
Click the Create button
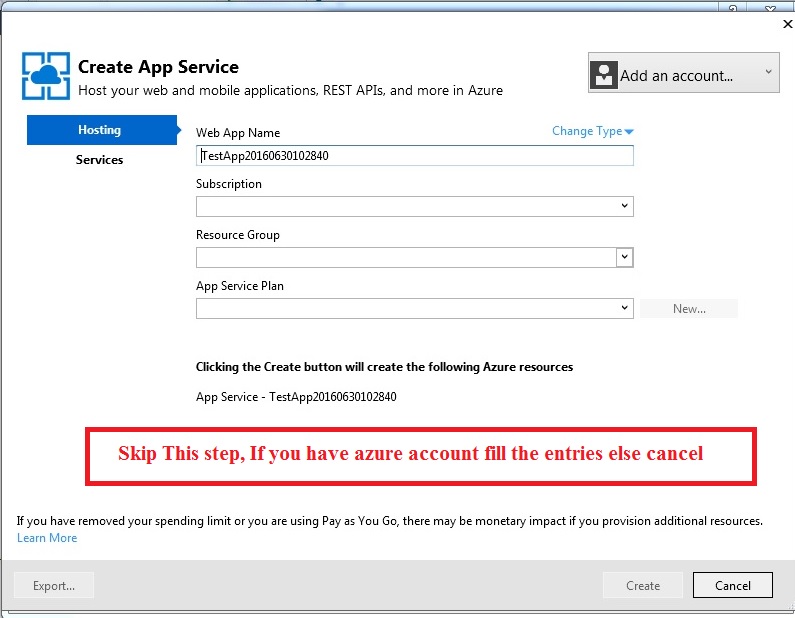643,586
